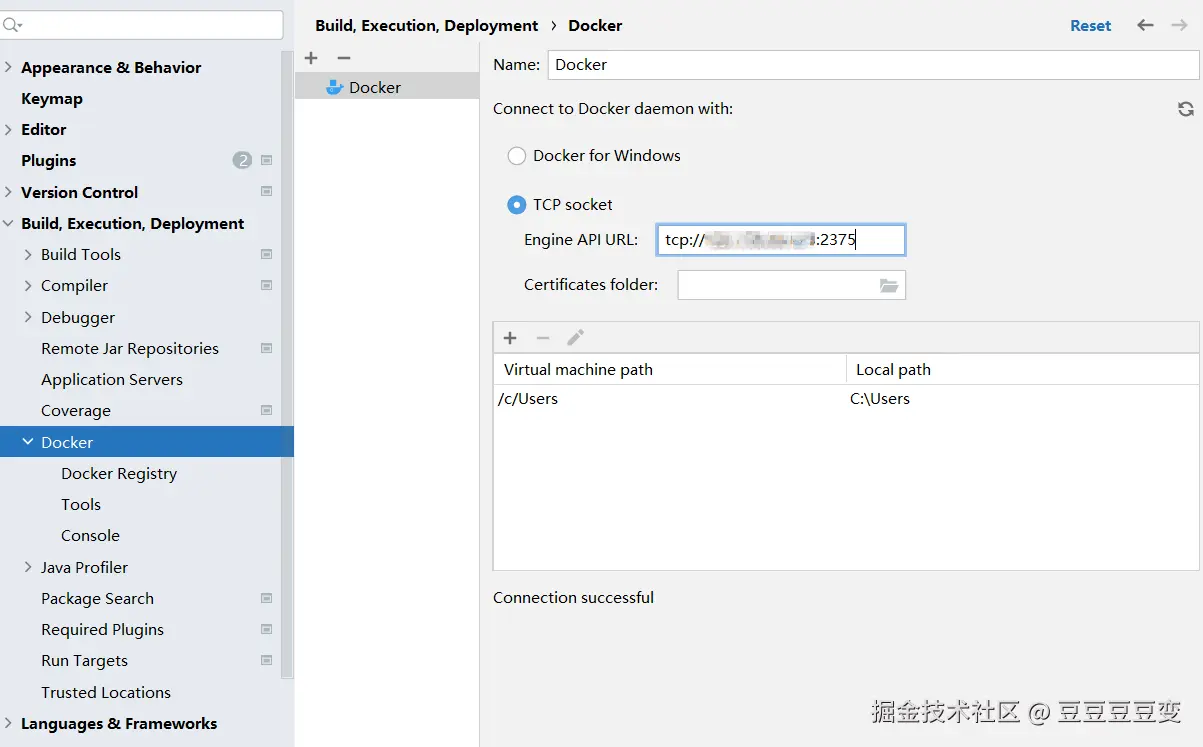
Task: Expand the Version Control section
Action: [9, 192]
